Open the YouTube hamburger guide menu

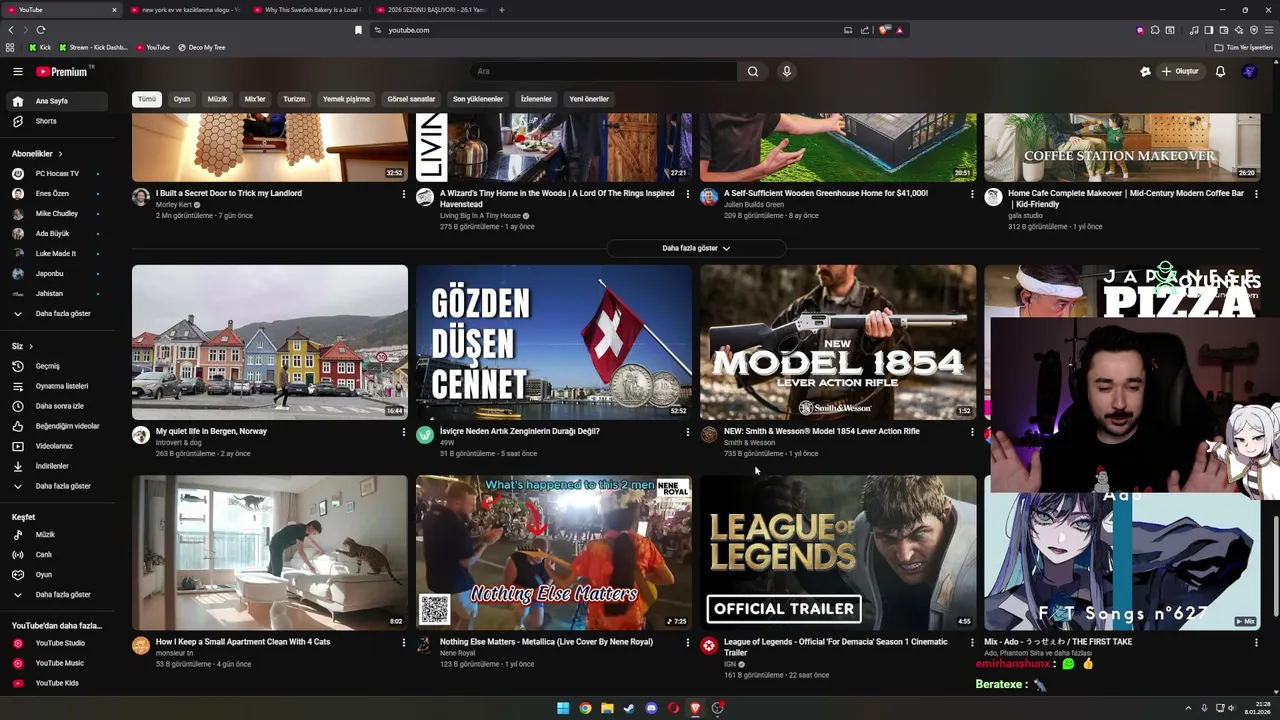(x=17, y=71)
